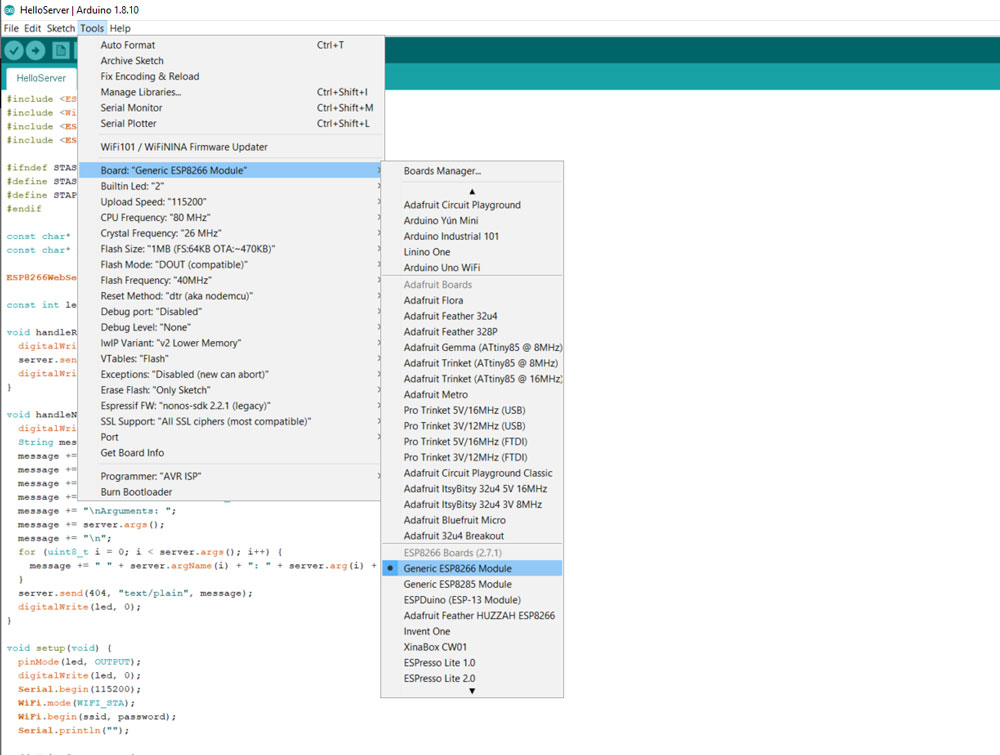The image size is (1000, 755).
Task: Open the Serial Monitor
Action: [x=231, y=108]
